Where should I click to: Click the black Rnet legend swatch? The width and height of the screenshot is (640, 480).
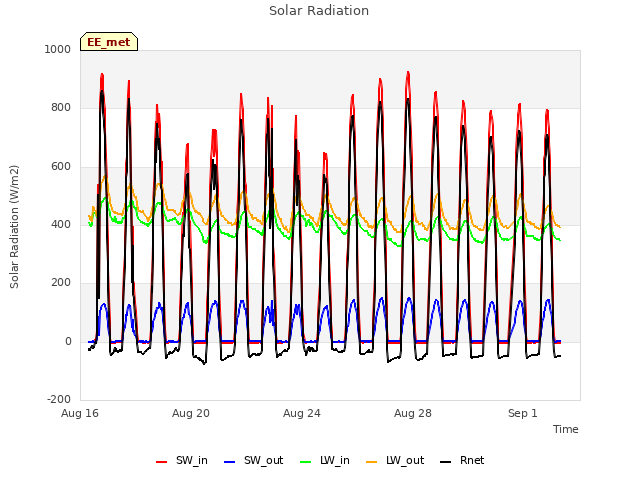coord(445,462)
